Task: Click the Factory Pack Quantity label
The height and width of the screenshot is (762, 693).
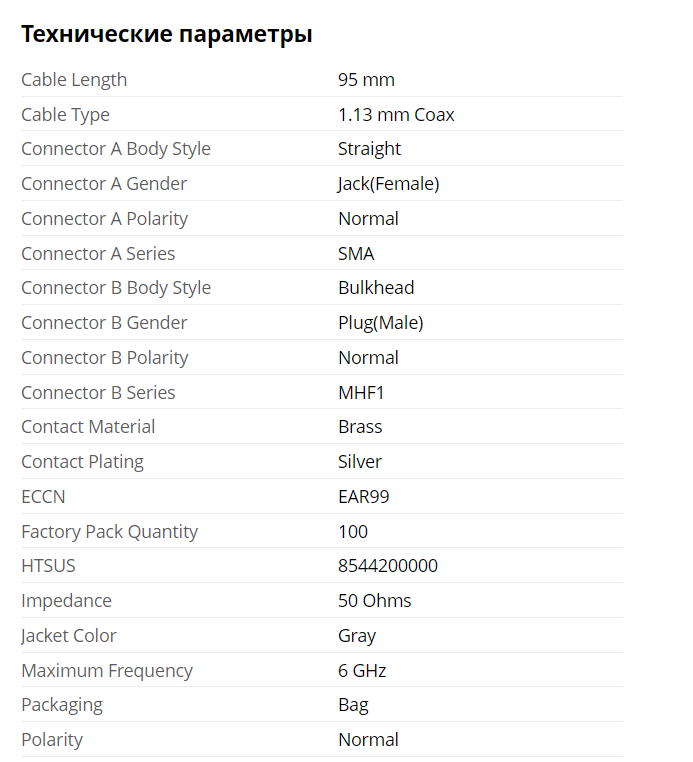Action: 109,532
